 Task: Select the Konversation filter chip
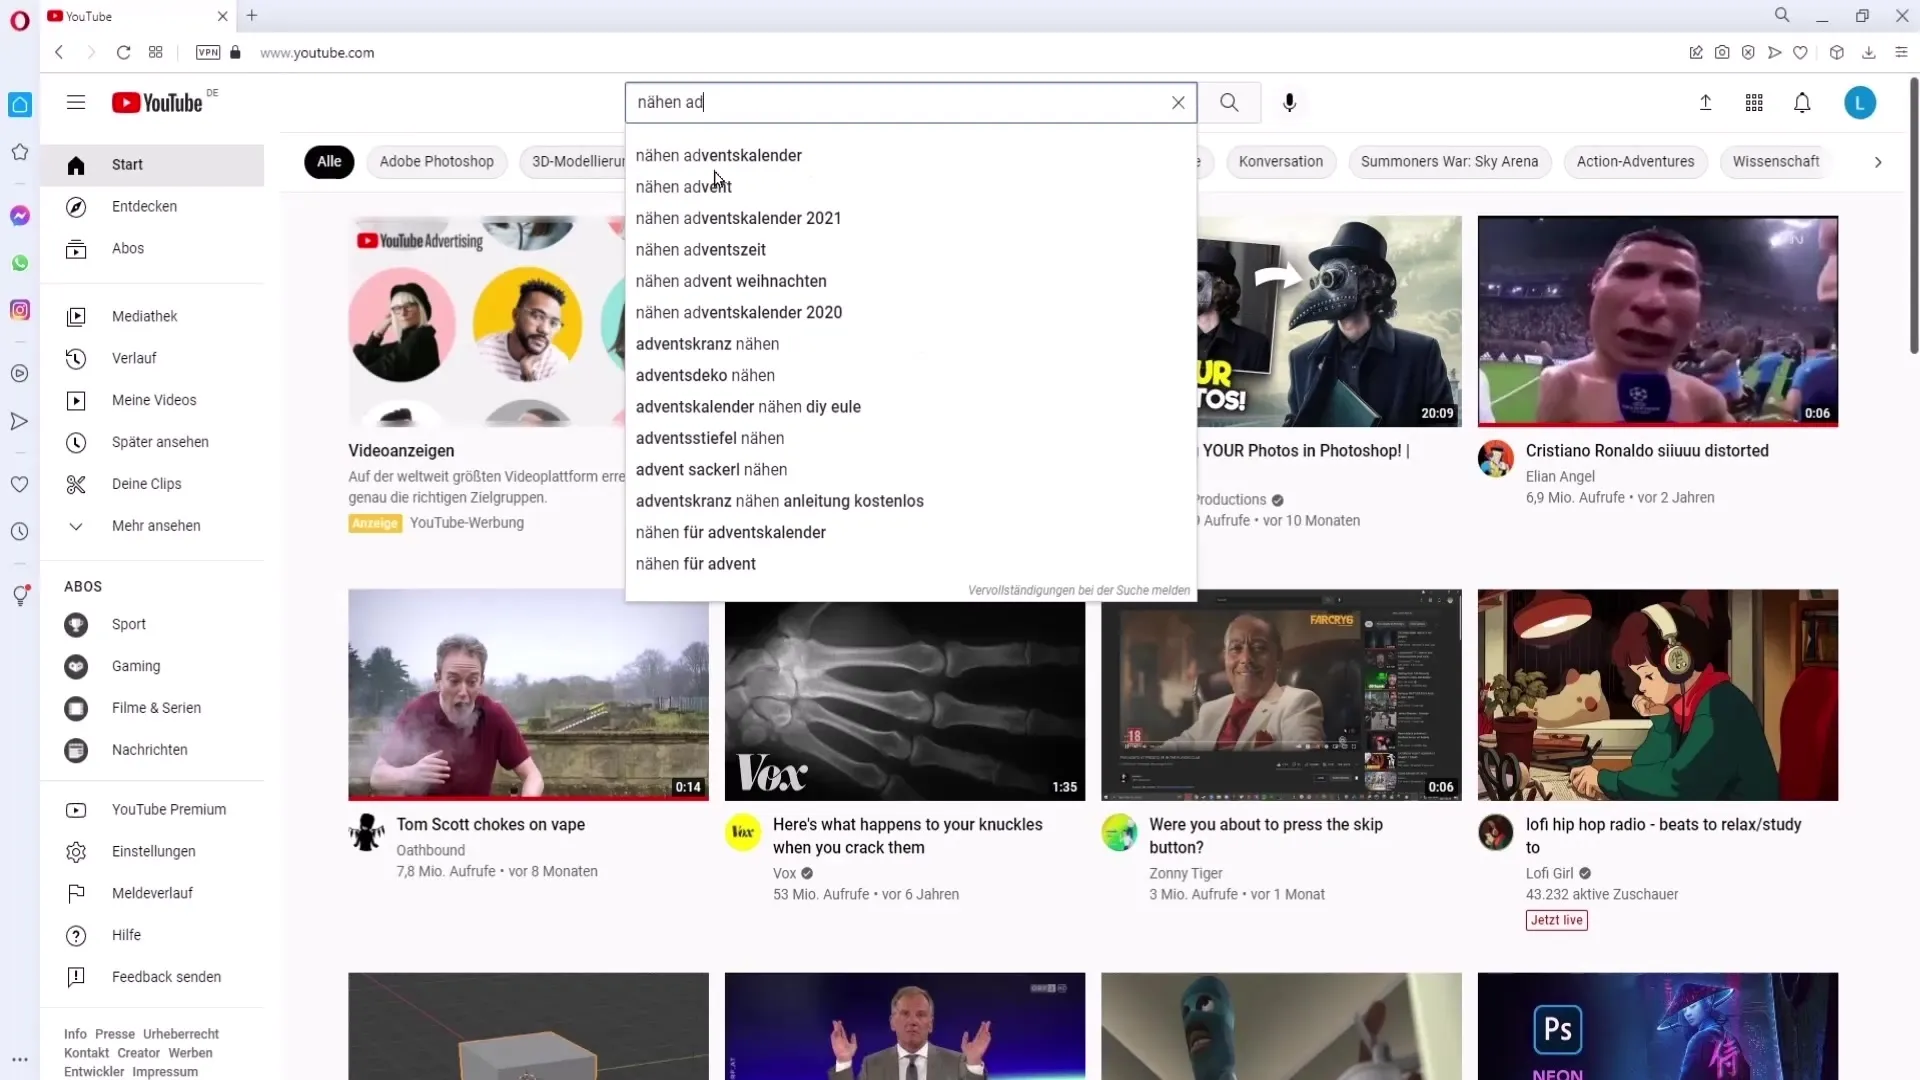tap(1280, 162)
